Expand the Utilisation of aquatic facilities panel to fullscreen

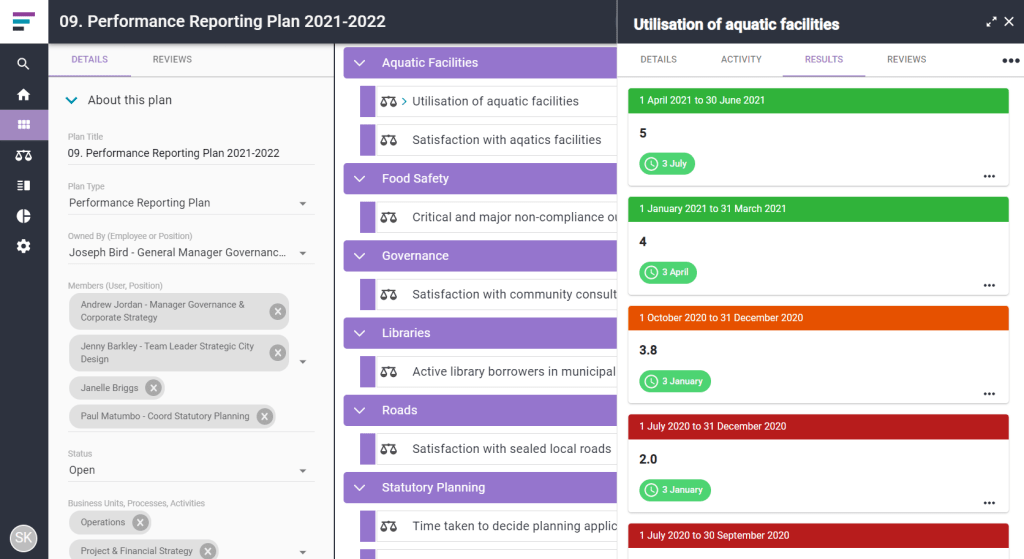[x=991, y=22]
